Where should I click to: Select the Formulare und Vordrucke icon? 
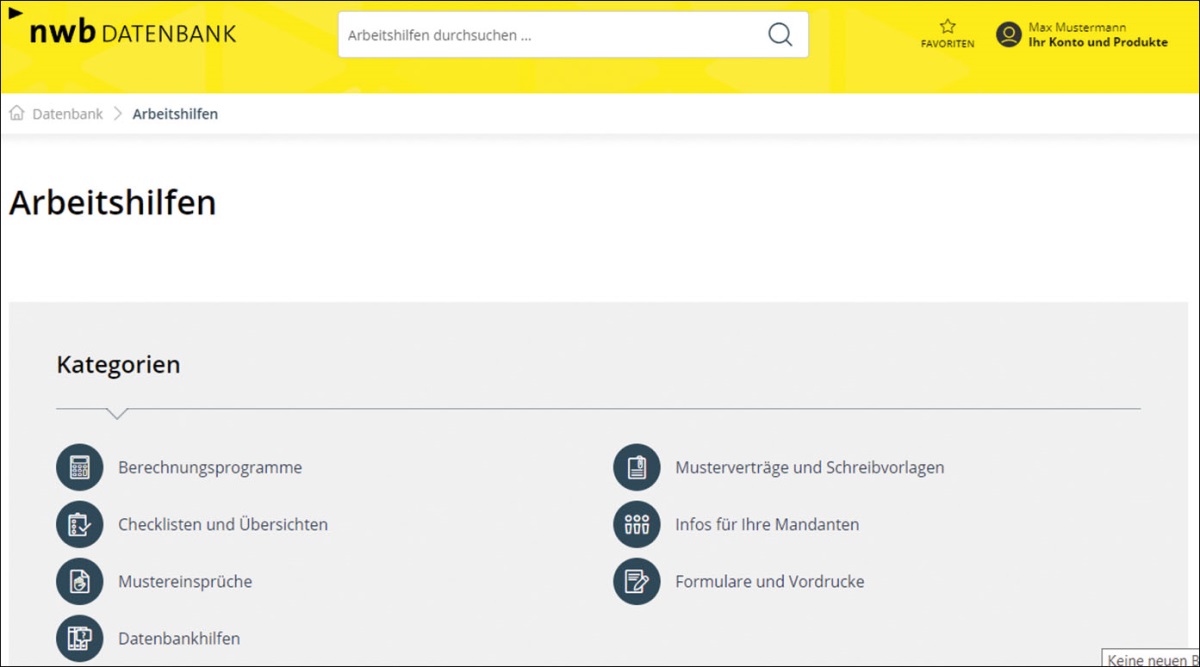pyautogui.click(x=637, y=581)
